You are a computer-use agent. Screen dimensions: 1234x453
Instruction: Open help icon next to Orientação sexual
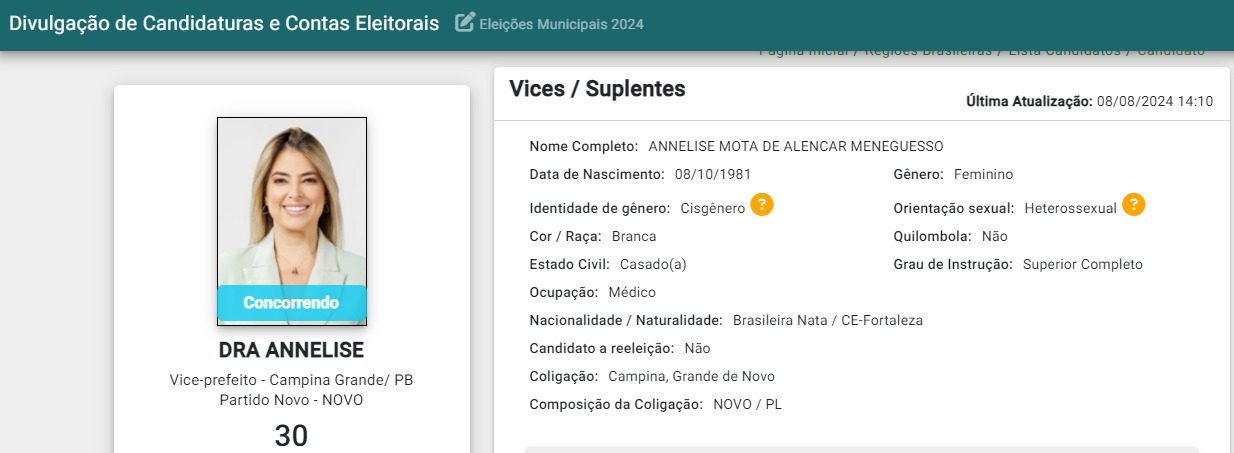coord(1133,206)
